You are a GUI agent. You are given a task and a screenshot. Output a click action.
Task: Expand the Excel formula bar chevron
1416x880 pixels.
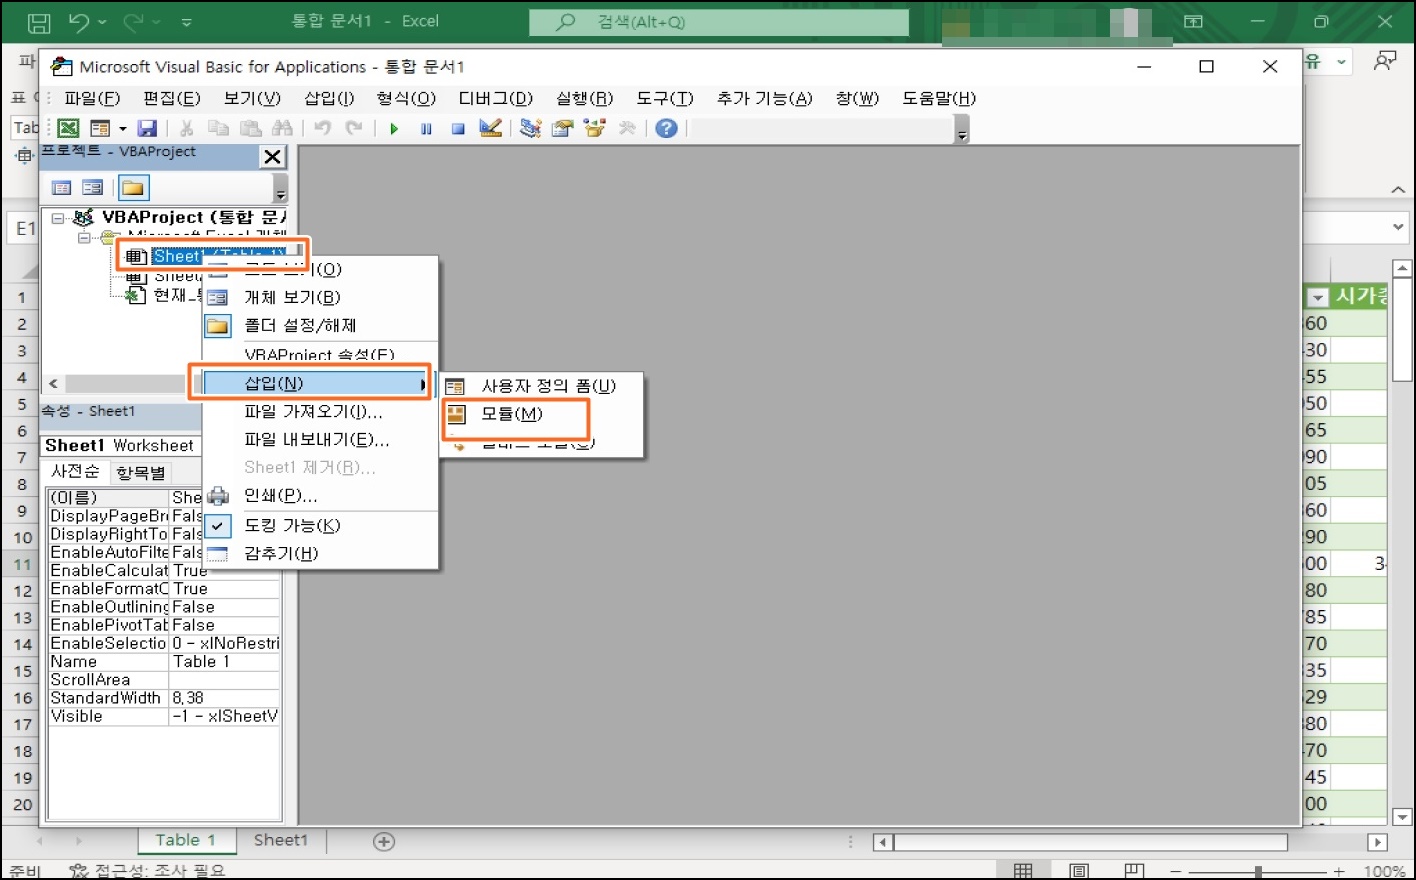pos(1398,228)
